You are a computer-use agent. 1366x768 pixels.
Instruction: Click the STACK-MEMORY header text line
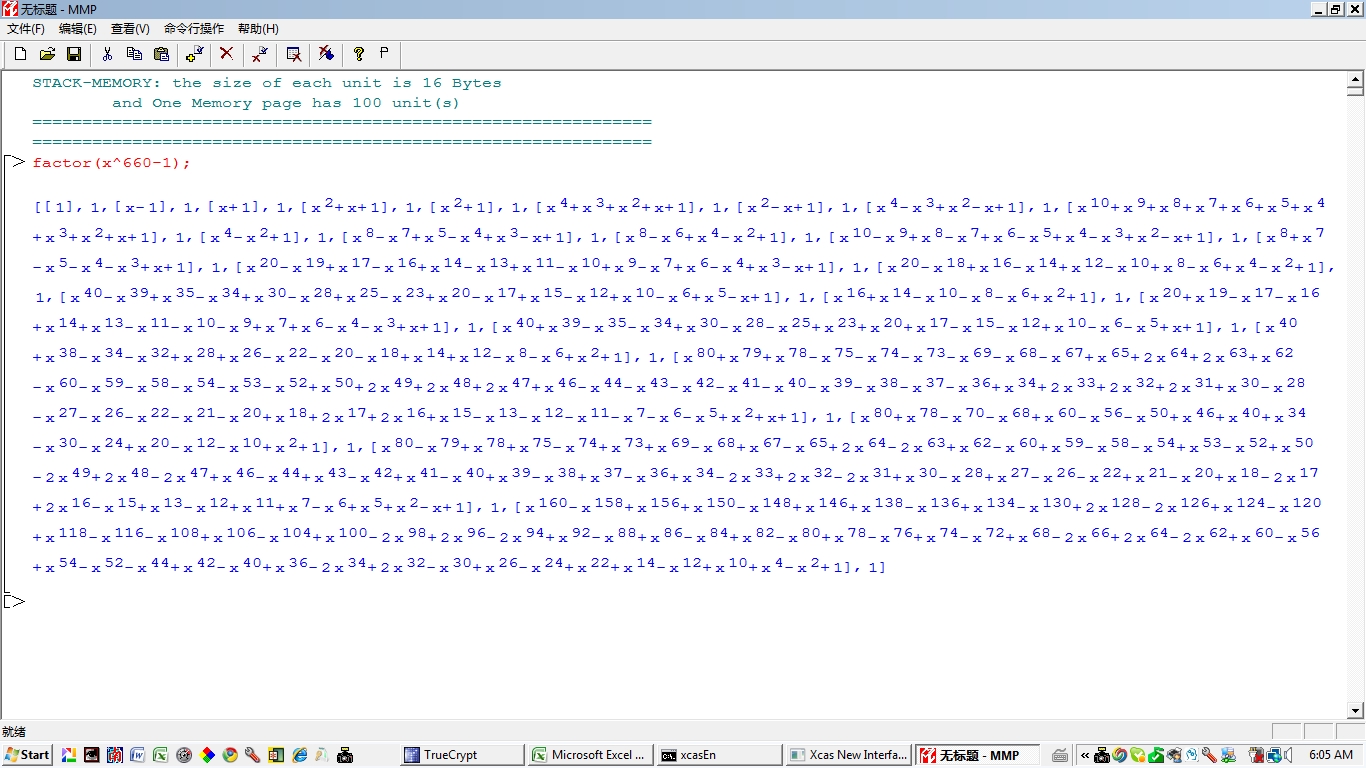point(267,83)
